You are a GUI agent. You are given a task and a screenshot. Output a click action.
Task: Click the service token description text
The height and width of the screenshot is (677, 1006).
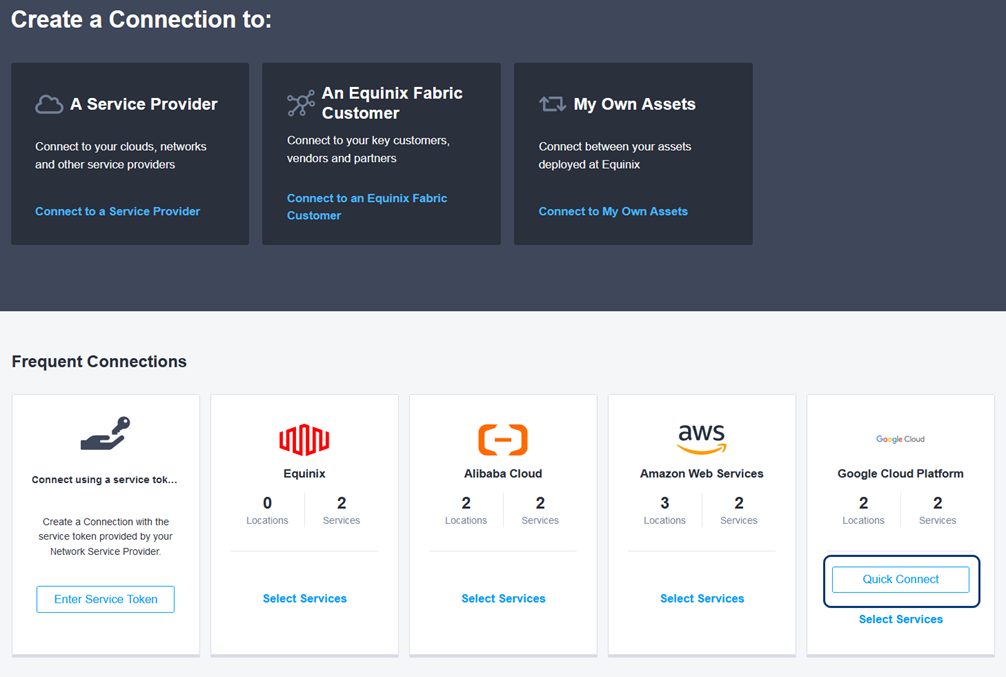(x=105, y=536)
